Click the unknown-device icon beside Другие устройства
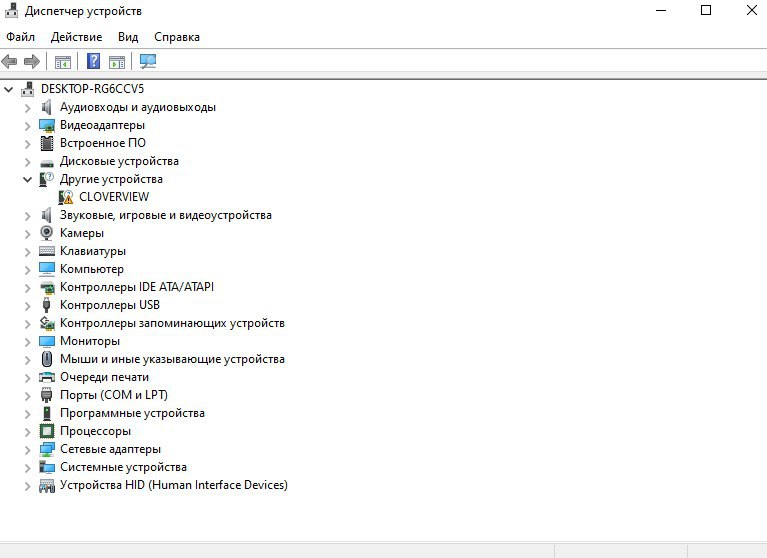The image size is (767, 558). [46, 179]
